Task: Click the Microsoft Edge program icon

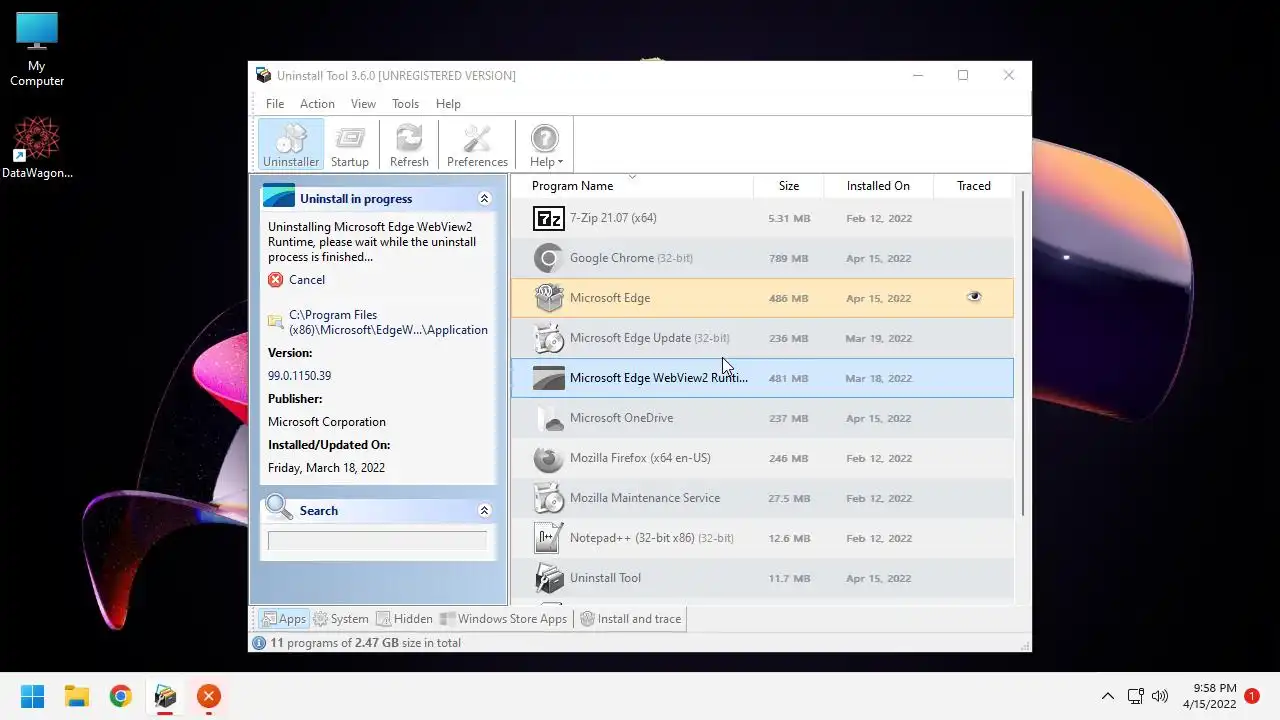Action: click(x=548, y=298)
